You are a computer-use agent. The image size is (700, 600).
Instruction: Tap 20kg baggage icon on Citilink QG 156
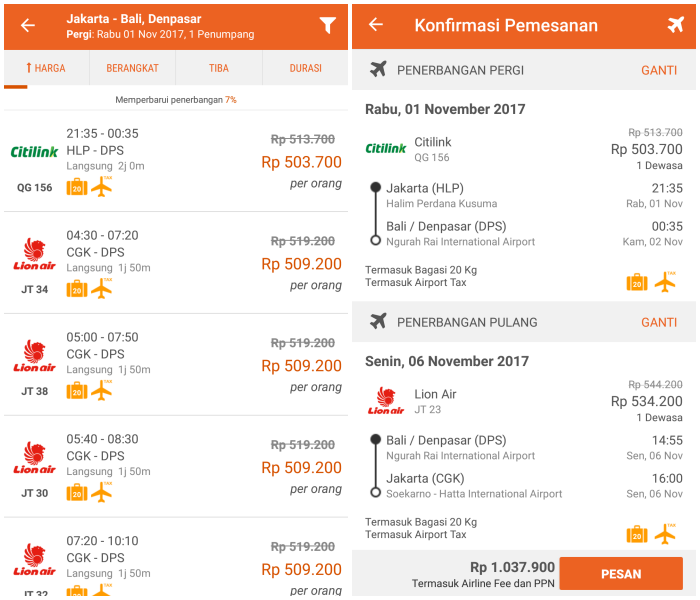pyautogui.click(x=77, y=187)
